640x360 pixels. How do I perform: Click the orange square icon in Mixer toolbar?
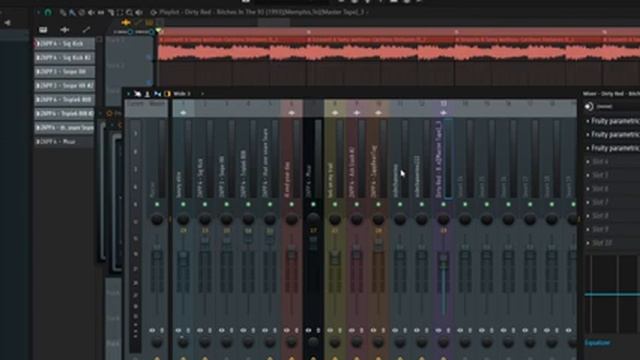[167, 94]
